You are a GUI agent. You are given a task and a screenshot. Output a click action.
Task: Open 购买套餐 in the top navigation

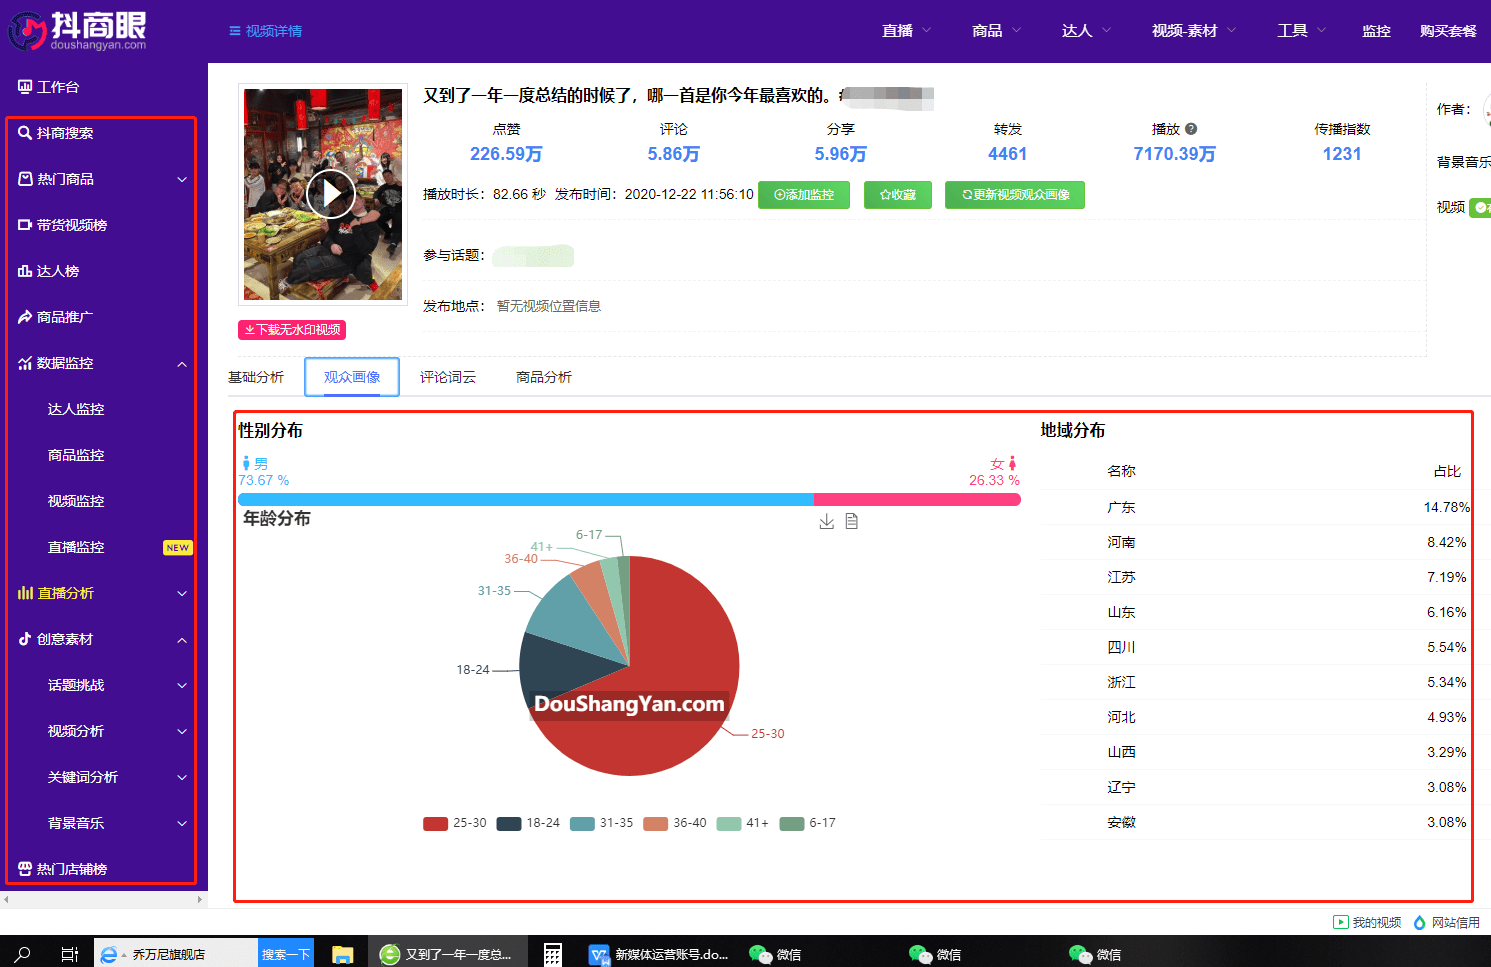coord(1448,31)
